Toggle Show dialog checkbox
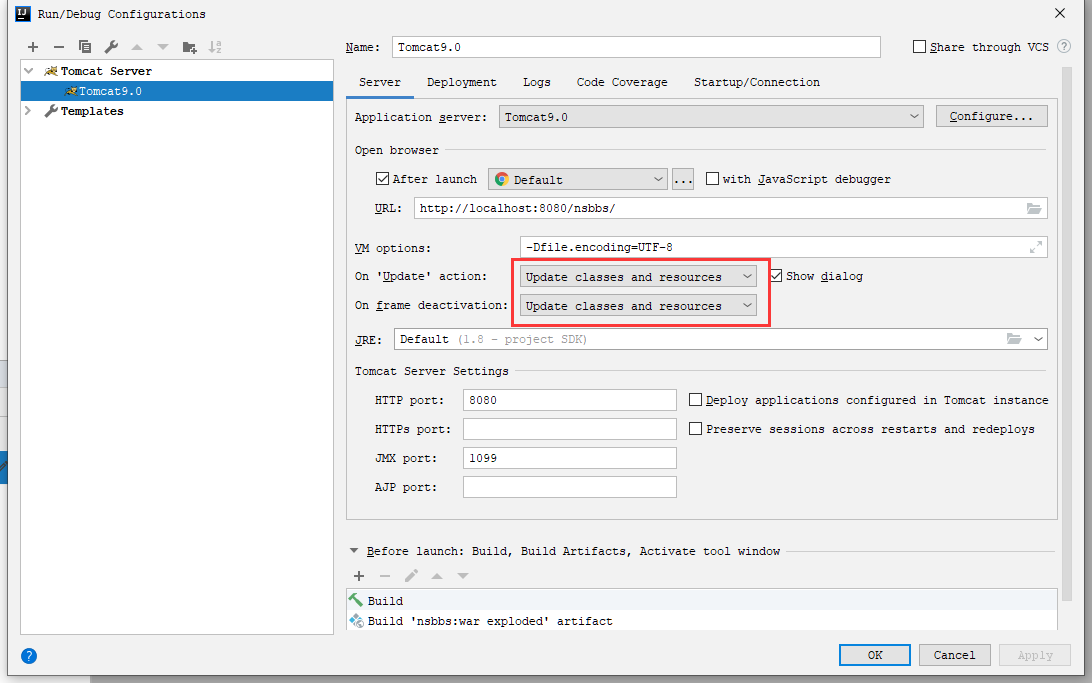Screen dimensions: 1092x683 (776, 276)
